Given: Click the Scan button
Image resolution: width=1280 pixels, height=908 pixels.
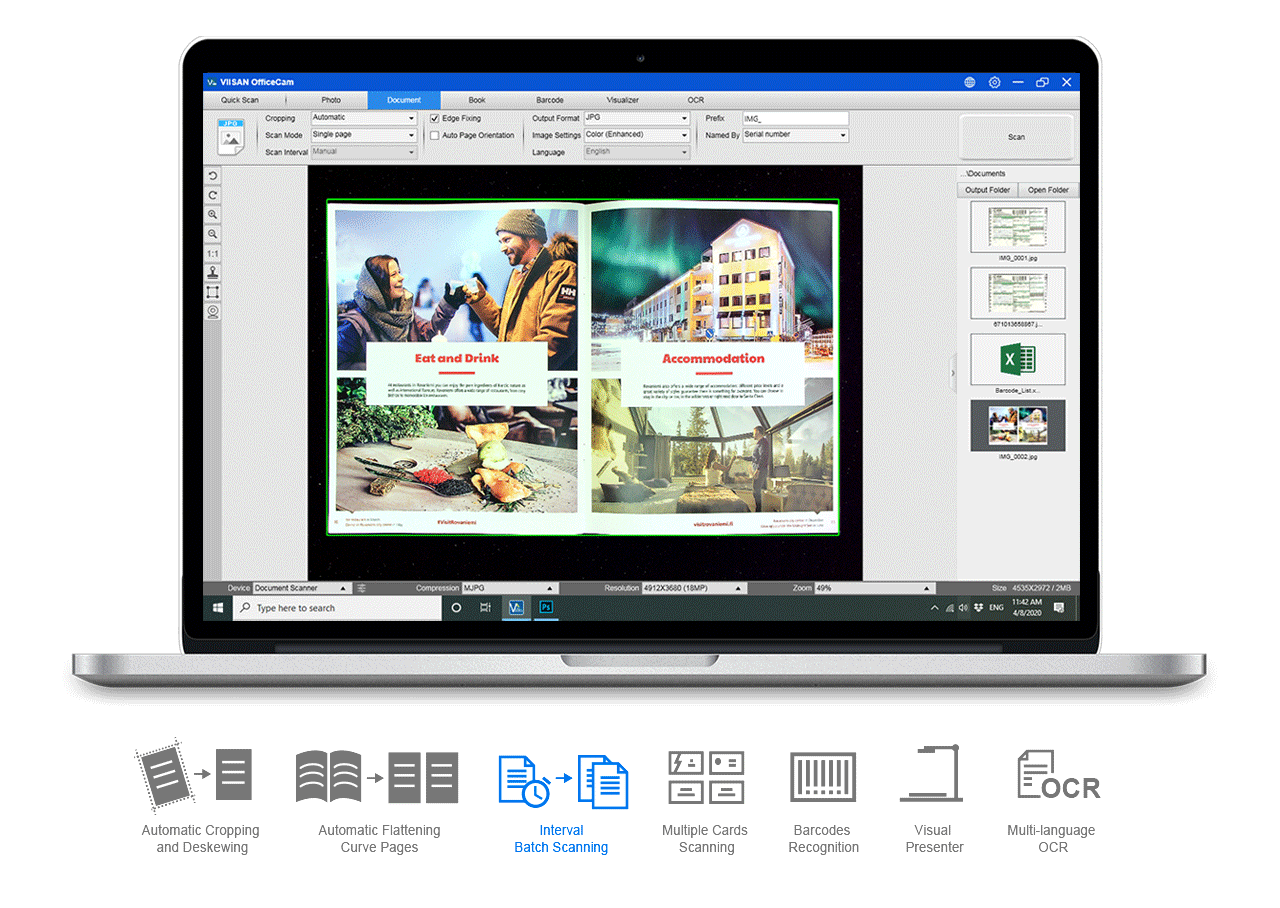Looking at the screenshot, I should point(1016,137).
